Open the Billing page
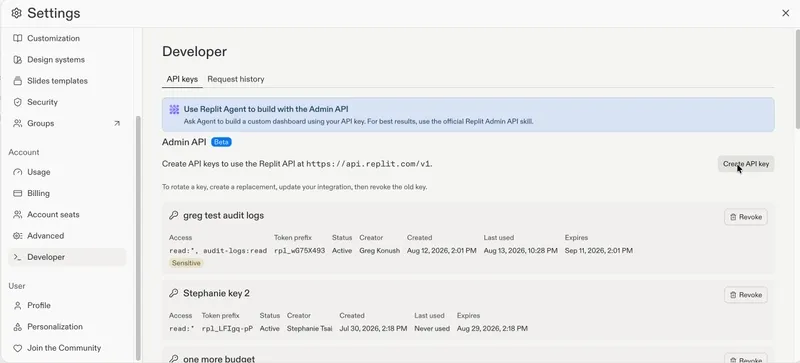The height and width of the screenshot is (363, 800). point(67,193)
